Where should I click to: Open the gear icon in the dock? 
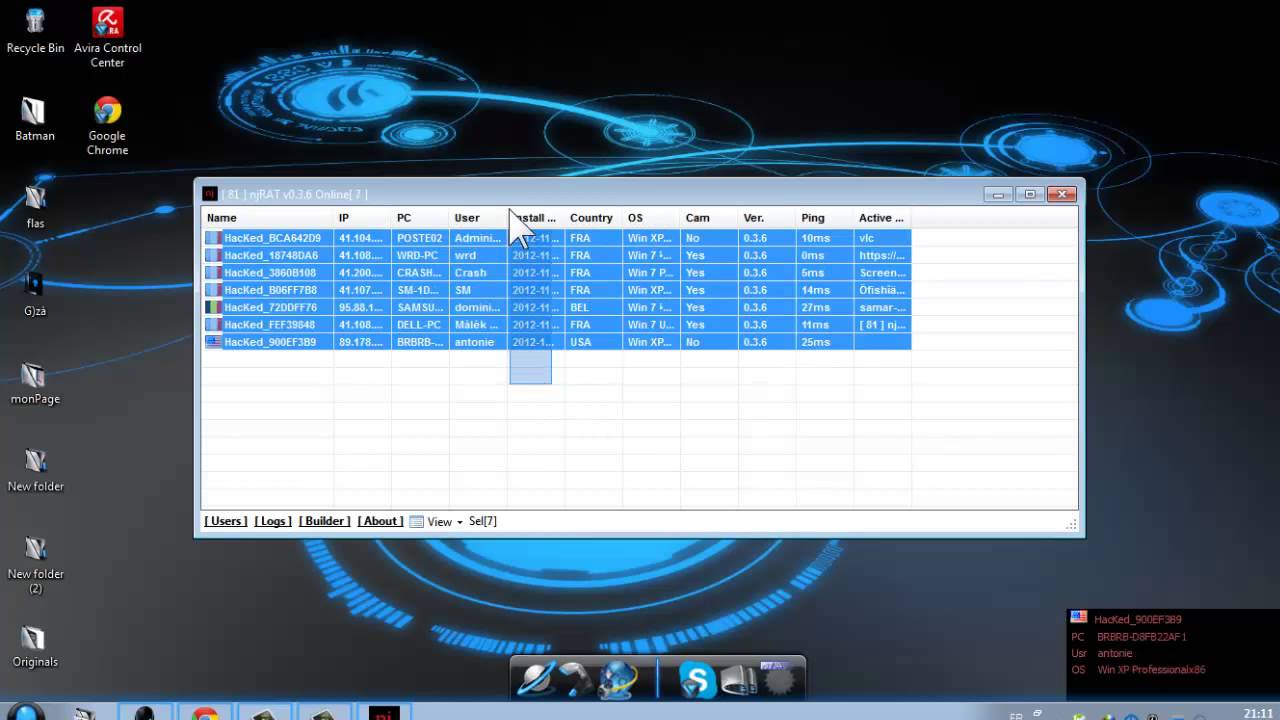click(779, 680)
